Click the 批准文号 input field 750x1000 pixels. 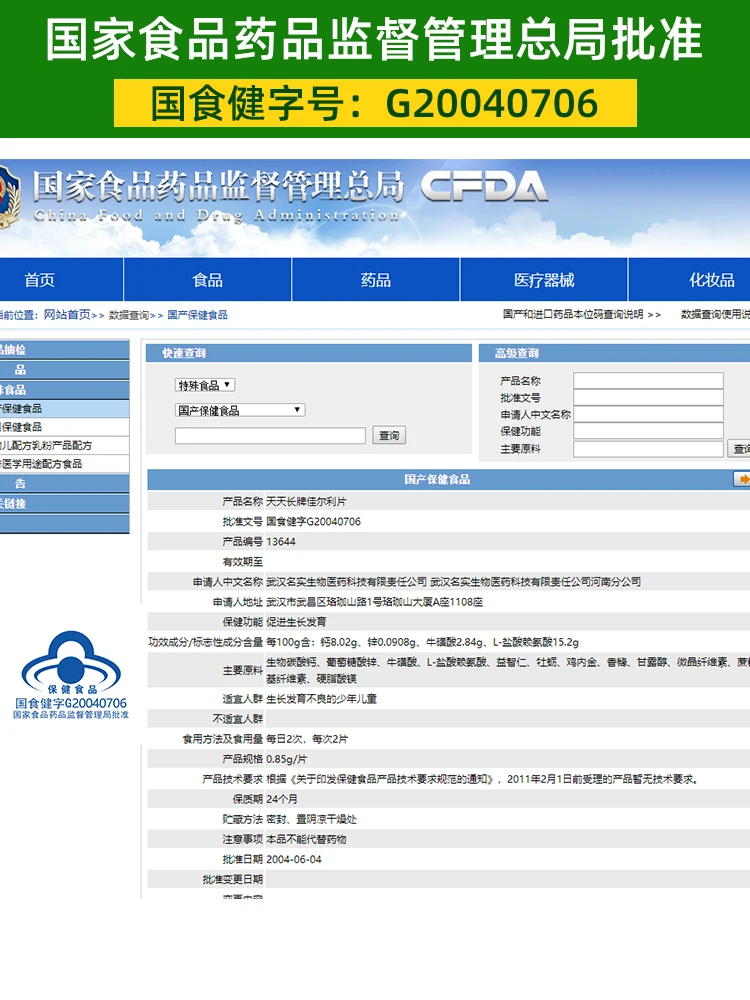[x=648, y=397]
